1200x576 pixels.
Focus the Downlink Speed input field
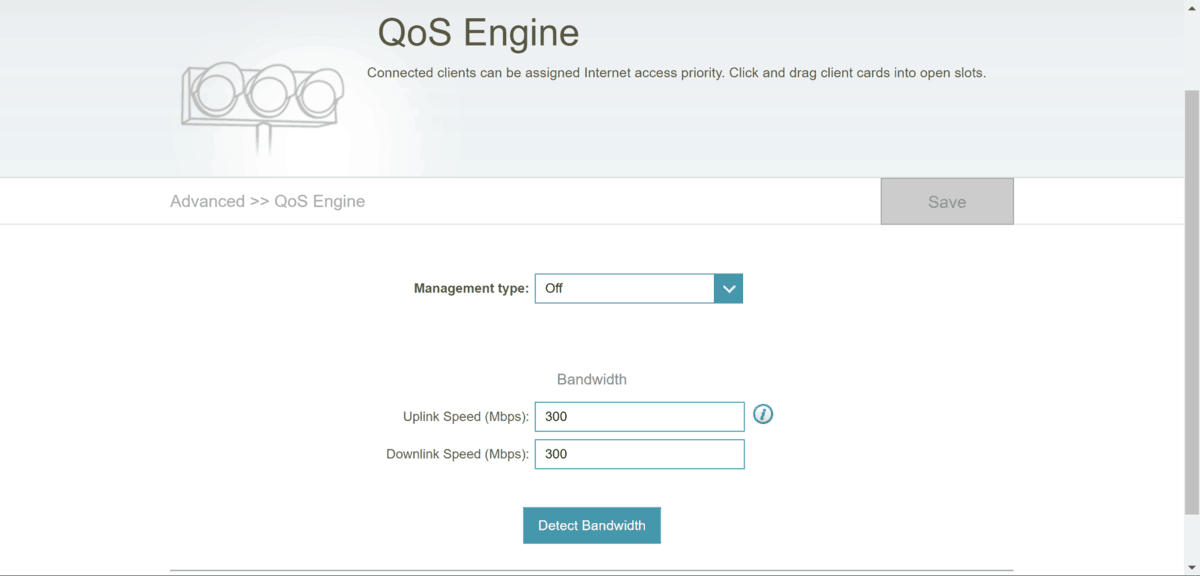(639, 454)
